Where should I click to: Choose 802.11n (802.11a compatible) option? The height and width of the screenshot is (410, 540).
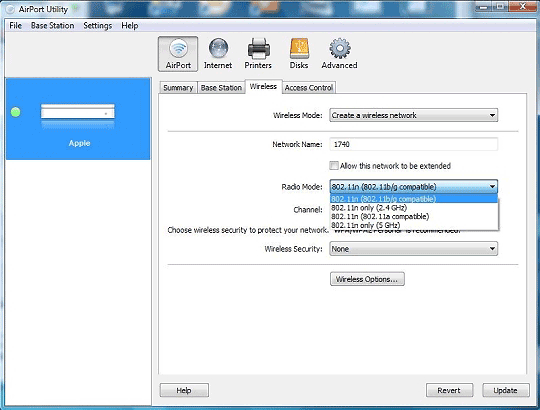(x=414, y=217)
